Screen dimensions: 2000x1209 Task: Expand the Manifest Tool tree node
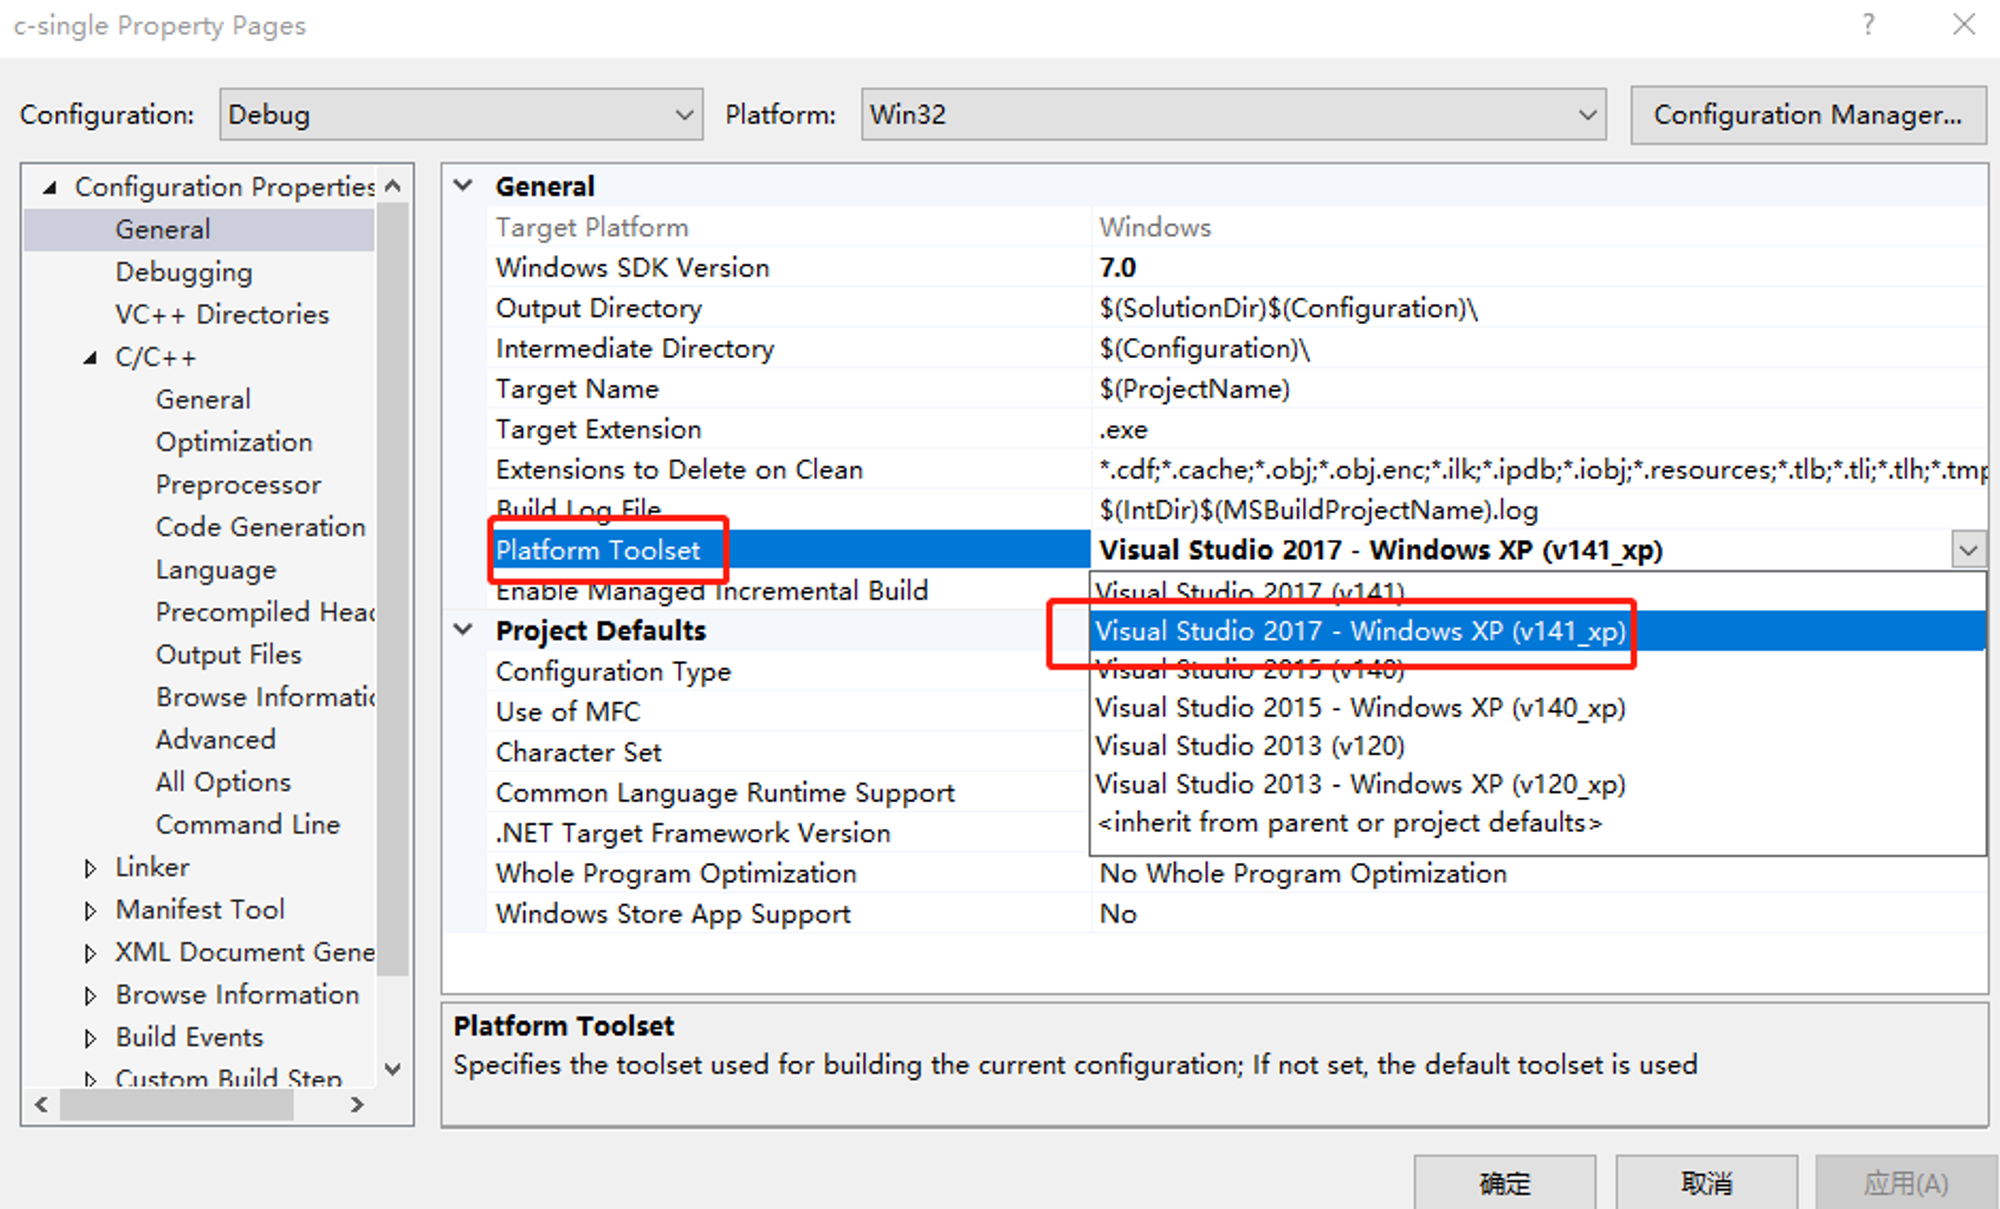coord(90,910)
